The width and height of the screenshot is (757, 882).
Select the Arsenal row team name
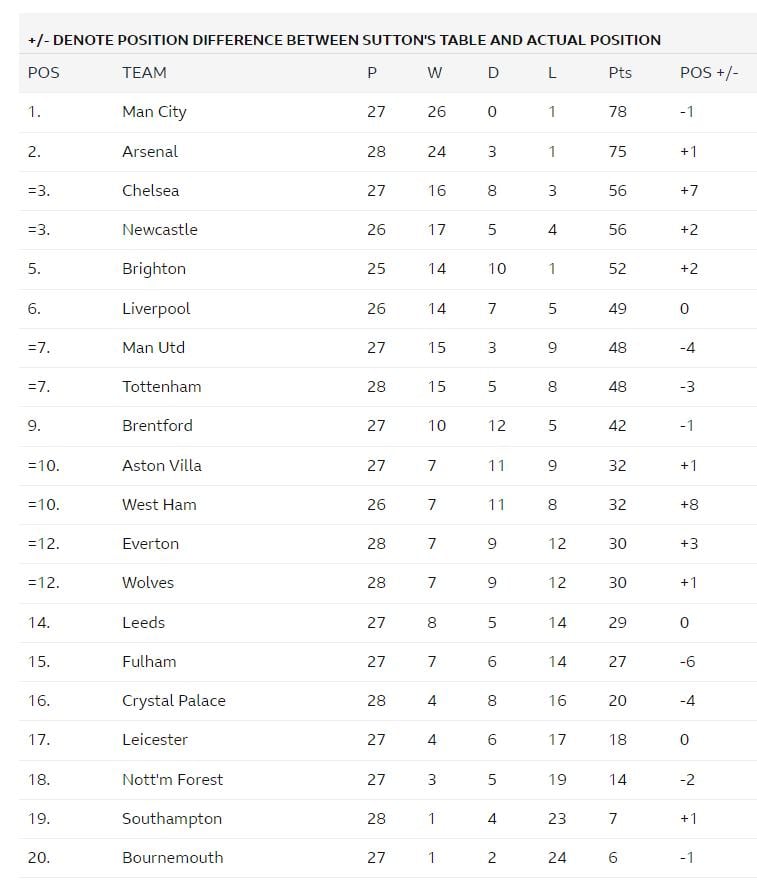(x=150, y=151)
